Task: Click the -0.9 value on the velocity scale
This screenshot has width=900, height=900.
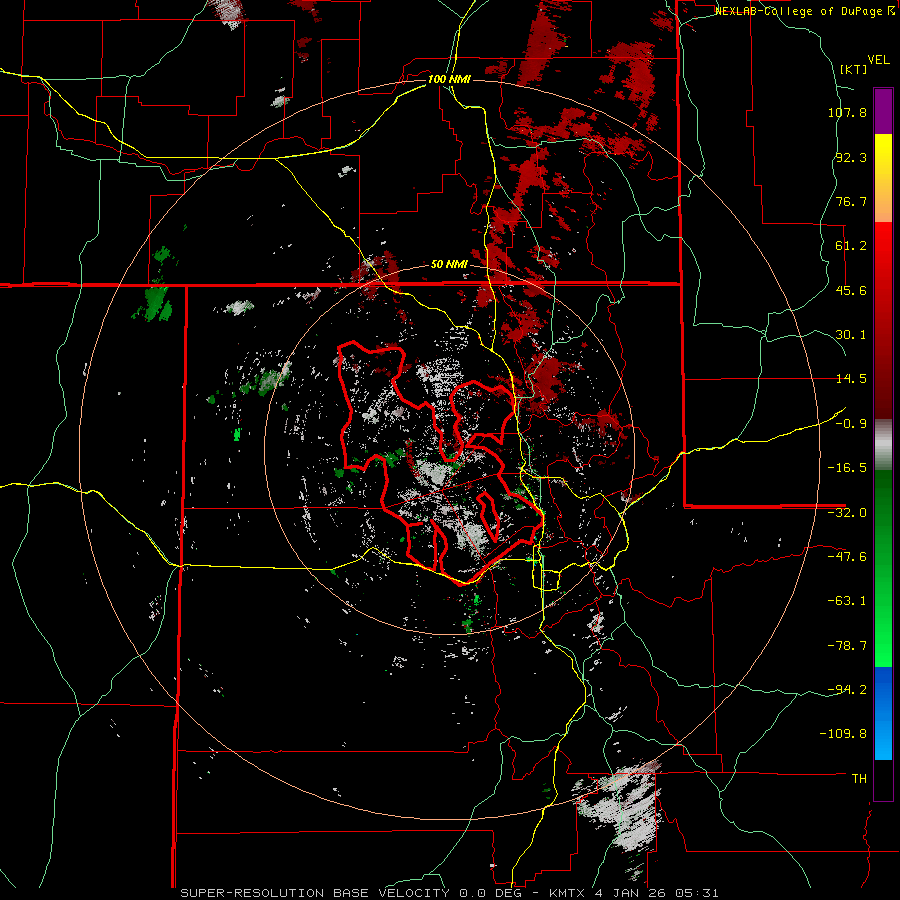Action: click(851, 424)
